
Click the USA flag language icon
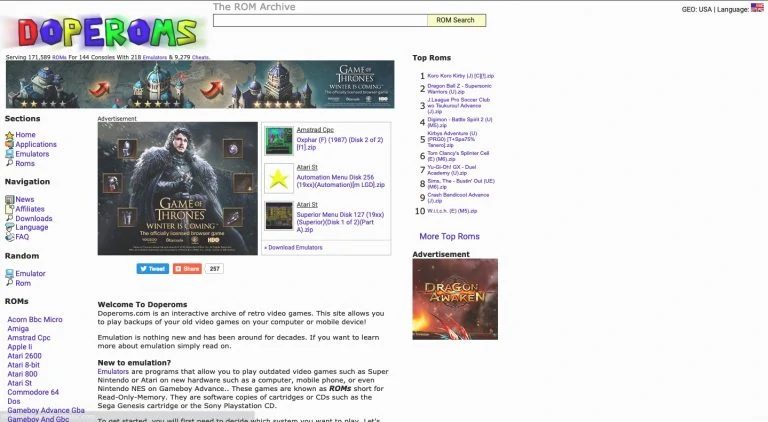point(757,8)
